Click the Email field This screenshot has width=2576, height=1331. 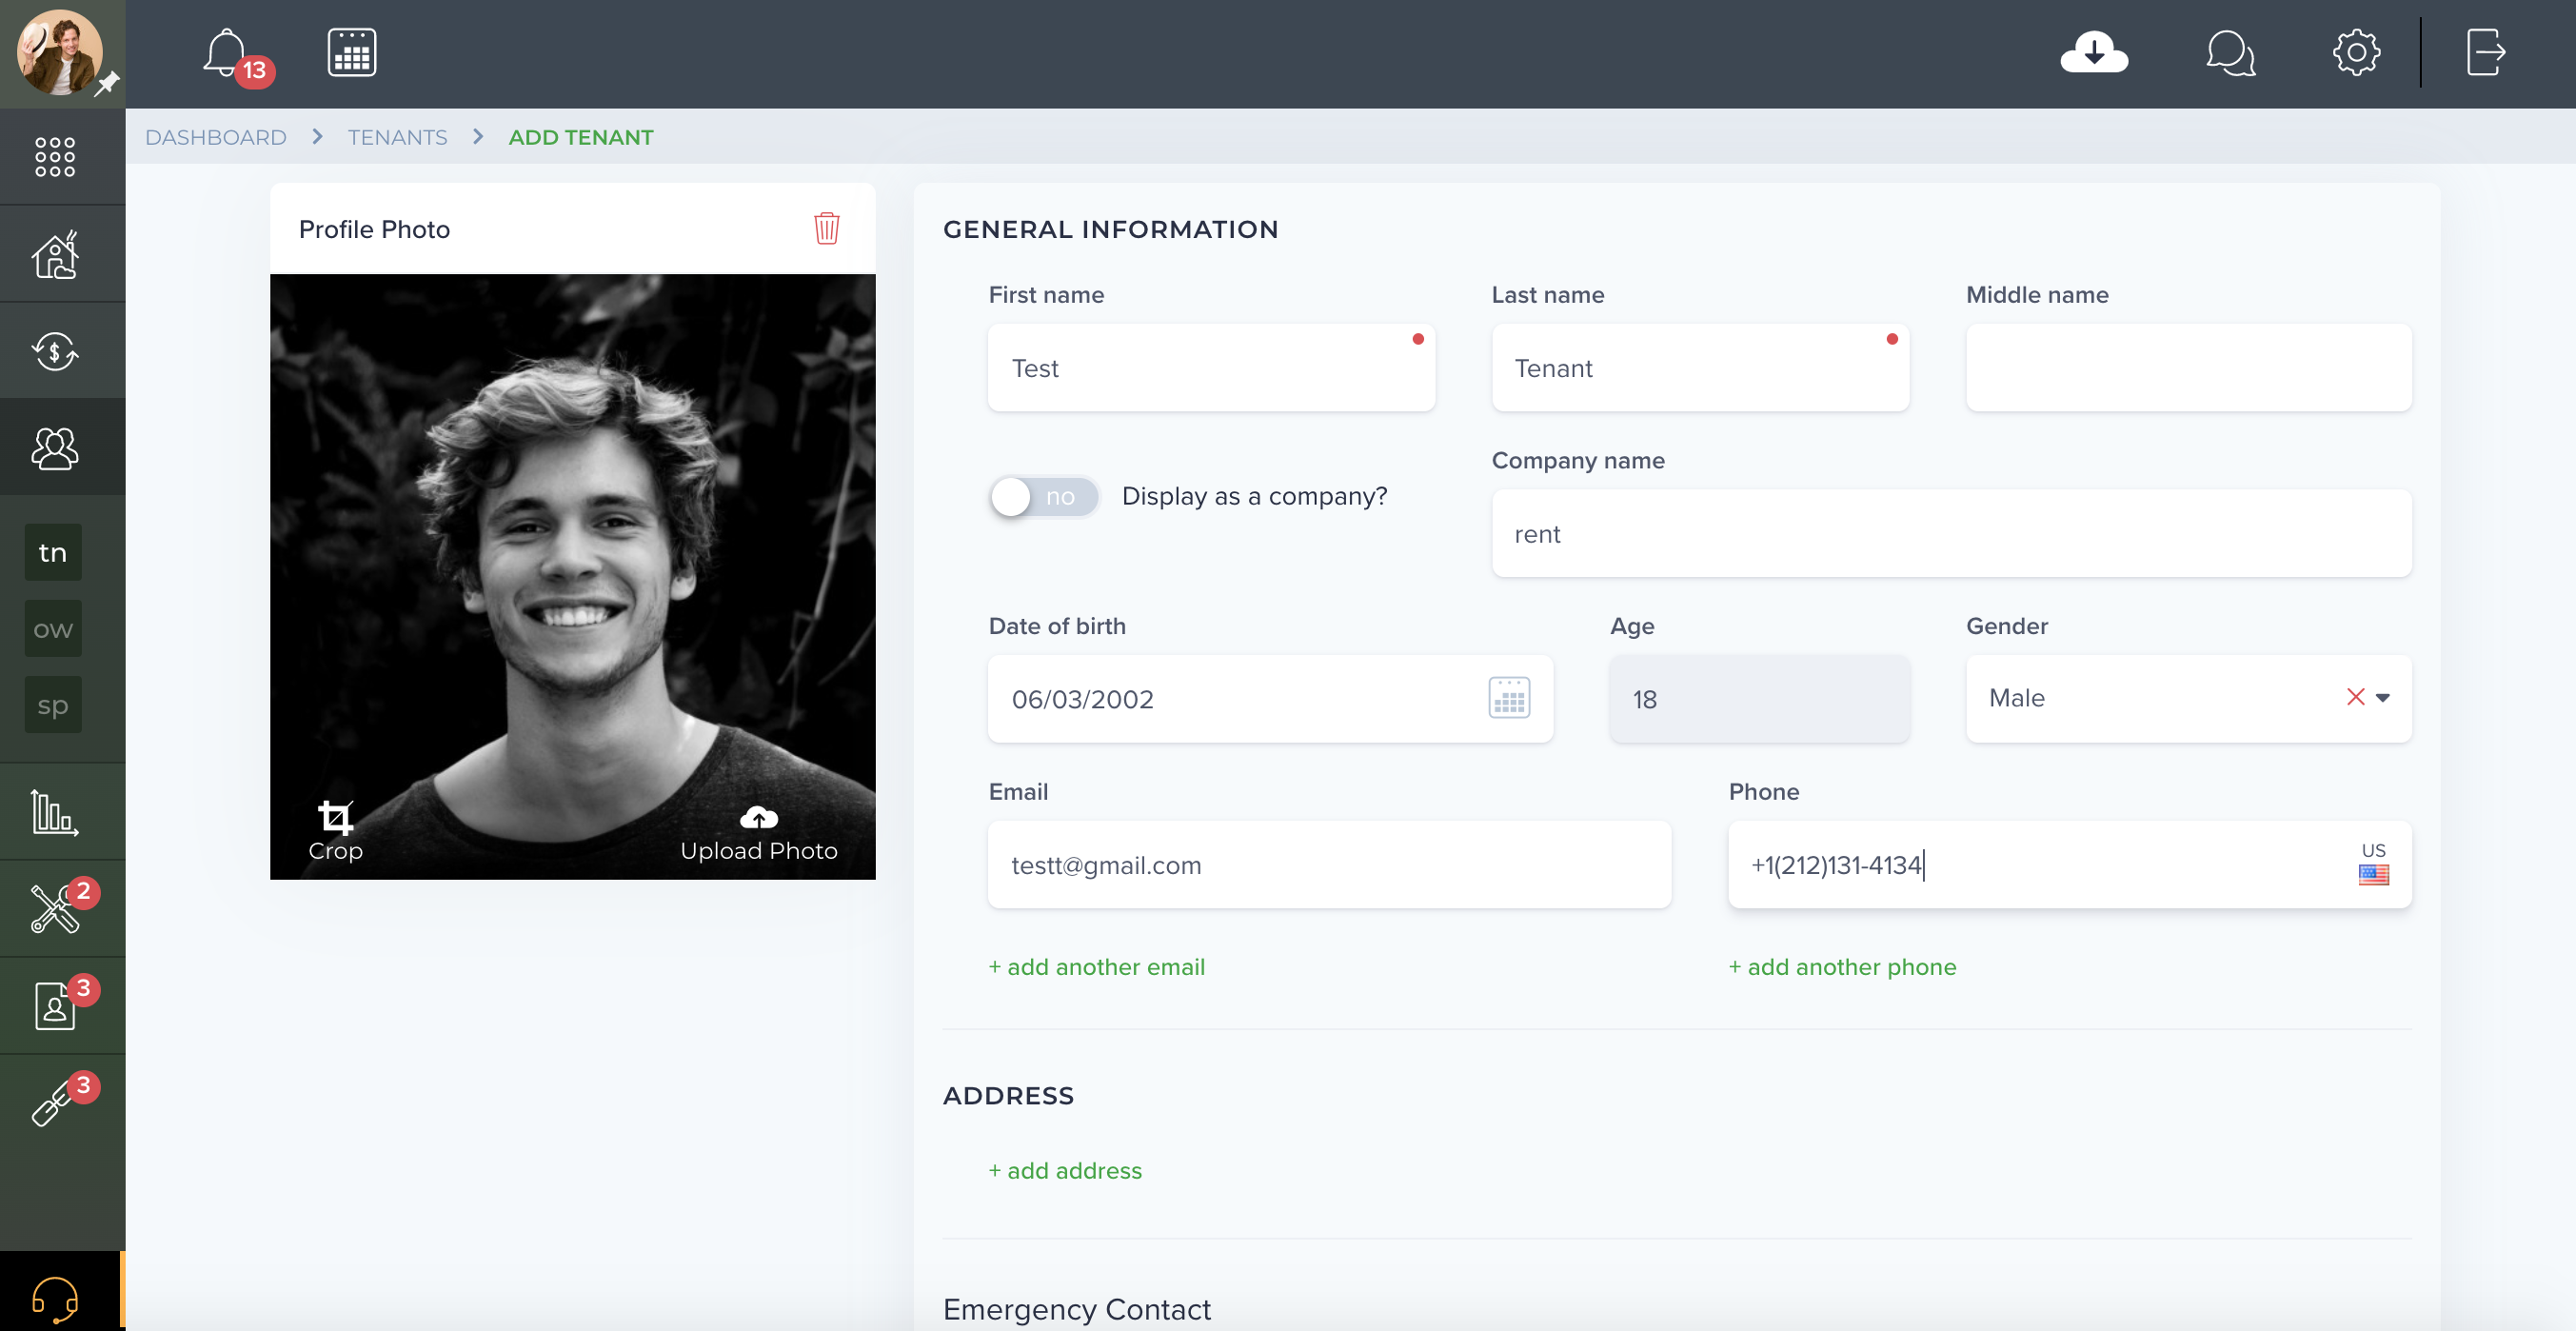tap(1329, 864)
